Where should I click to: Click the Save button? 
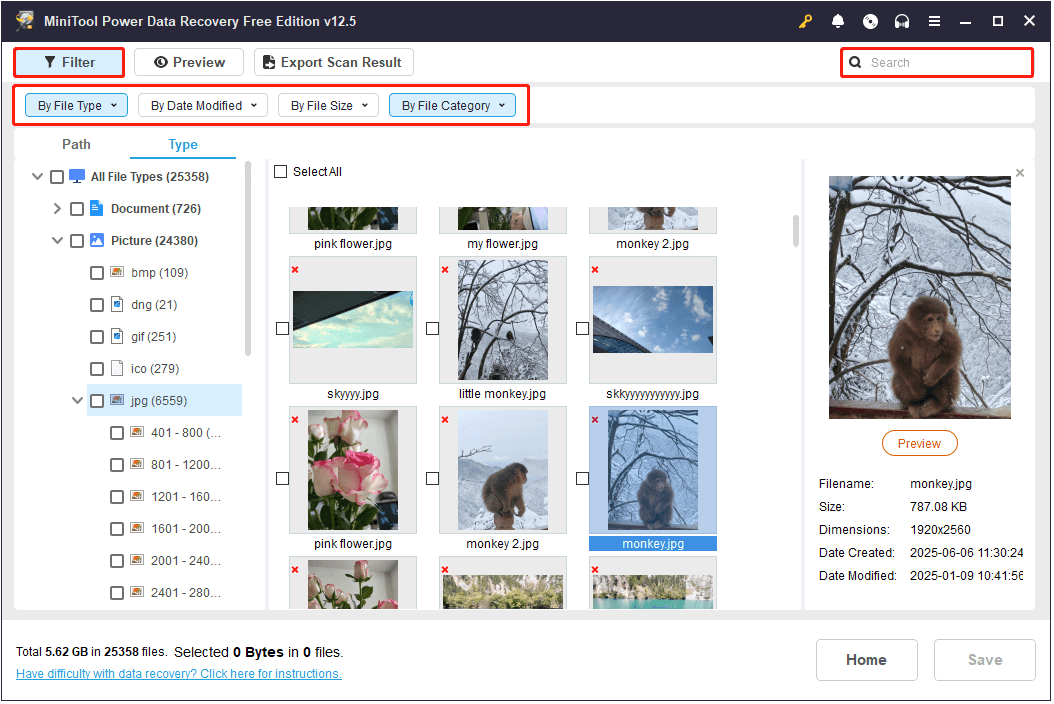984,660
